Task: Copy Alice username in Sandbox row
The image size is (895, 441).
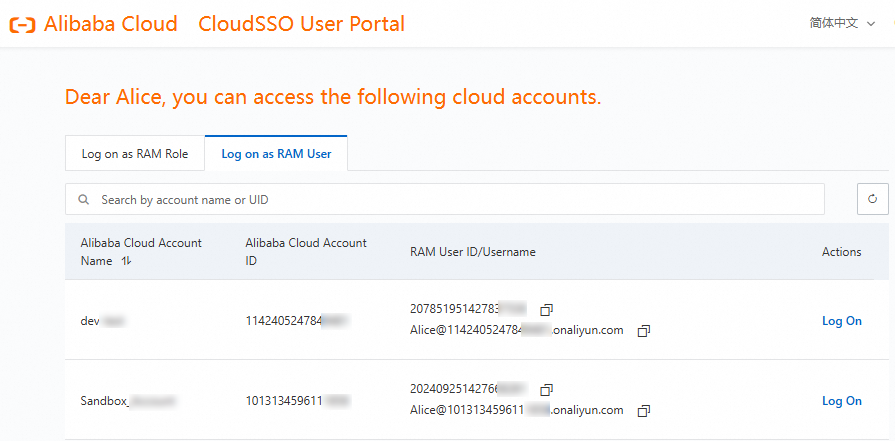Action: click(x=644, y=411)
